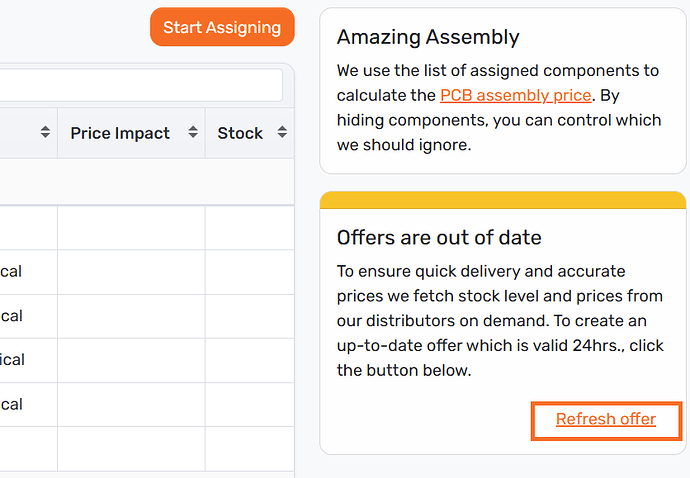Select the Stock column header
This screenshot has width=690, height=478.
point(240,133)
